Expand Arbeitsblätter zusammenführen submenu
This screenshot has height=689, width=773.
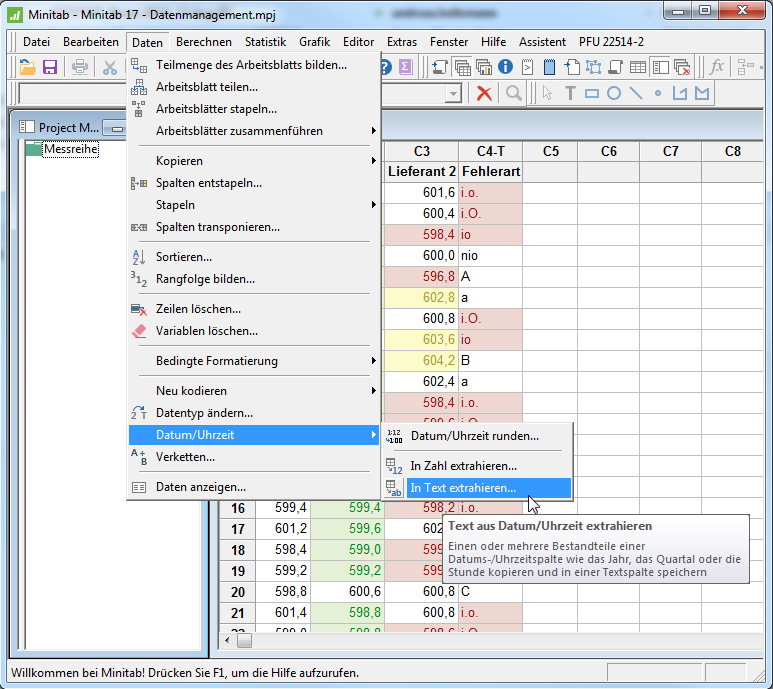pos(254,131)
